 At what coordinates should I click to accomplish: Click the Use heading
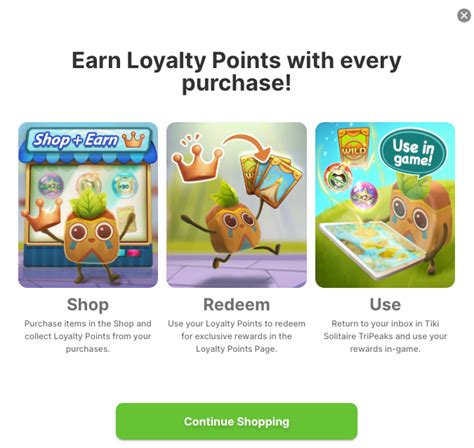[x=385, y=304]
